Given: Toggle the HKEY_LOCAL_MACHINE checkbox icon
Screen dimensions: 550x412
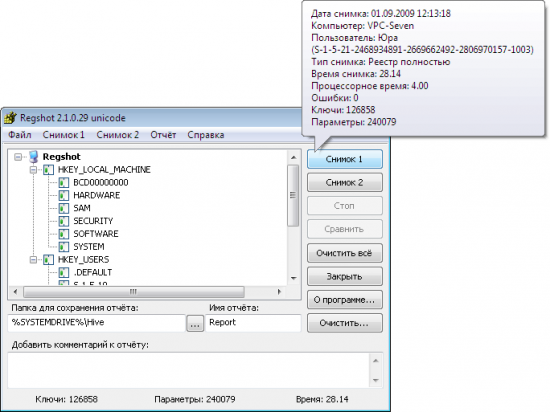Looking at the screenshot, I should tap(48, 170).
